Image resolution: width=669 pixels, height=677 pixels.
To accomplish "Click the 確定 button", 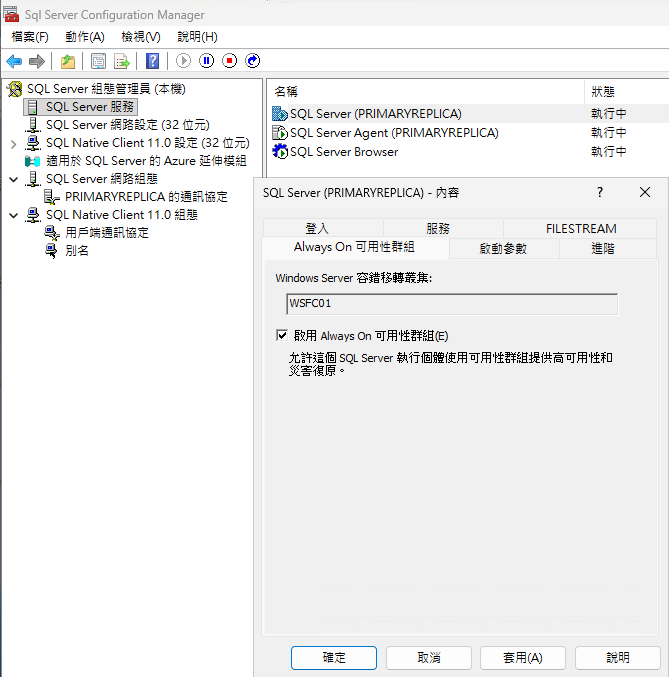I will click(334, 658).
